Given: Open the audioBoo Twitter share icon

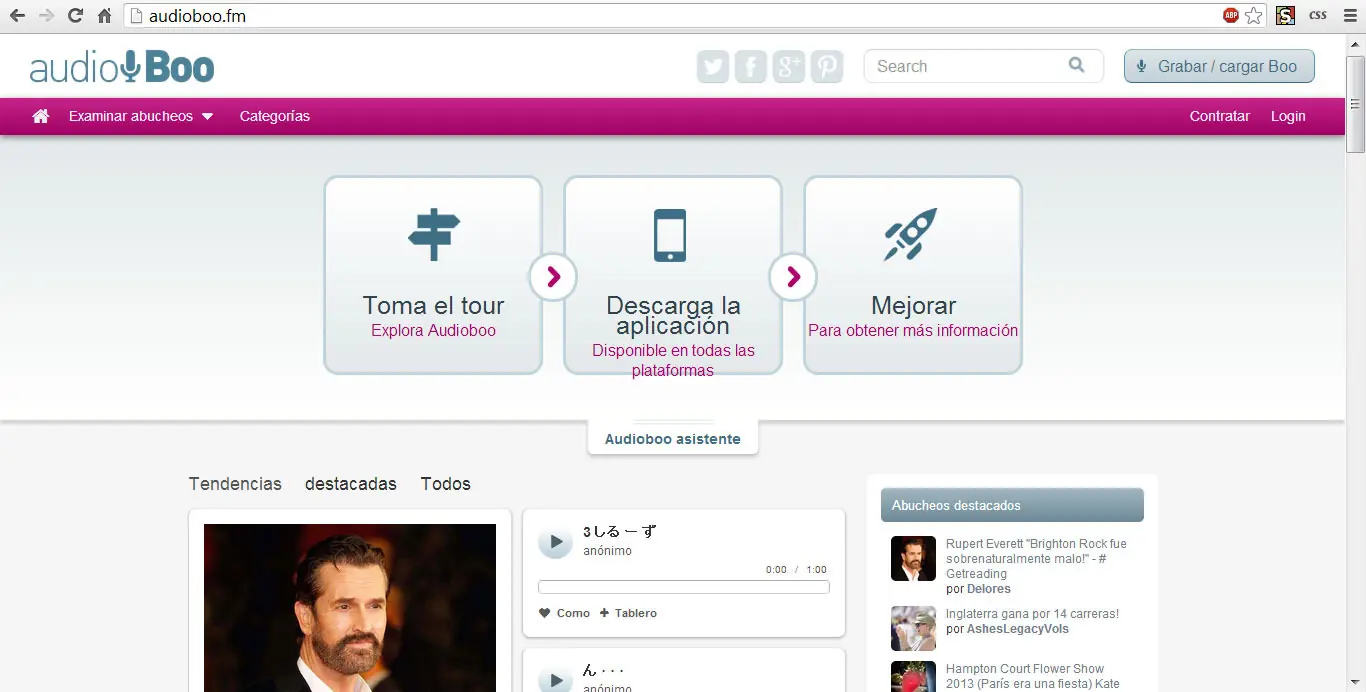Looking at the screenshot, I should click(713, 67).
